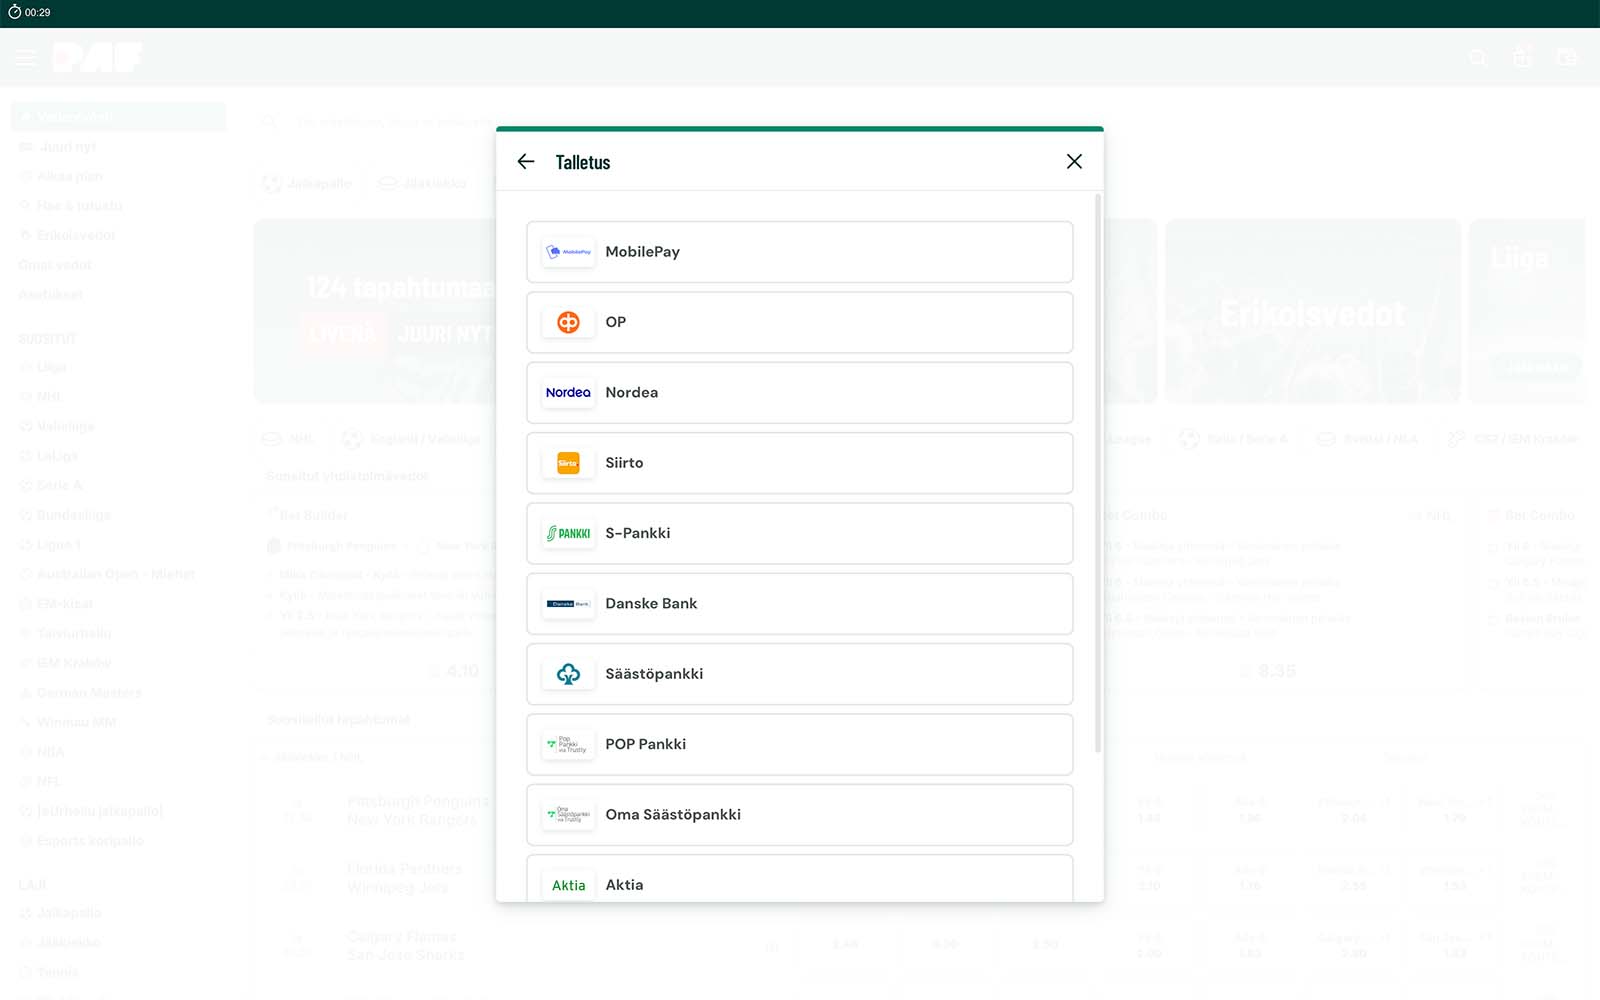
Task: Click the orange OP bank logo
Action: [568, 322]
